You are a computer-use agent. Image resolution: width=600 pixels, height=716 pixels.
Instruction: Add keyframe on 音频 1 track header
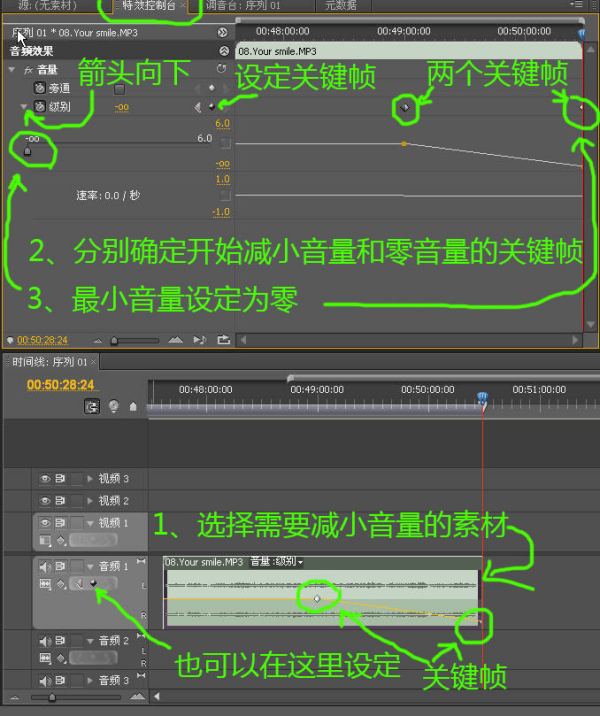(94, 583)
